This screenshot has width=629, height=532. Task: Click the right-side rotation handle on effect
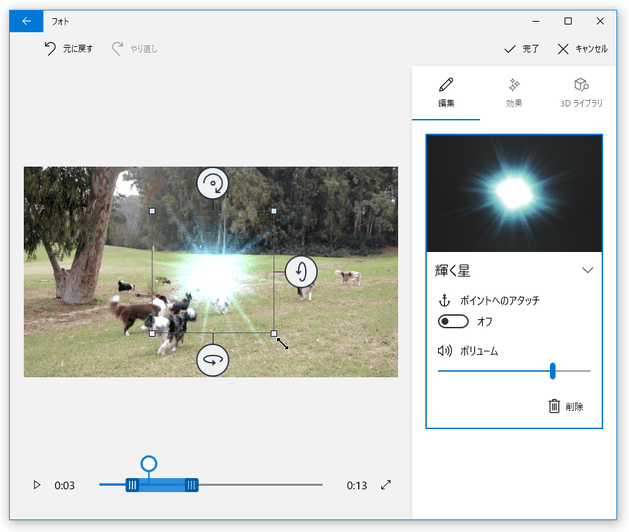click(x=301, y=271)
